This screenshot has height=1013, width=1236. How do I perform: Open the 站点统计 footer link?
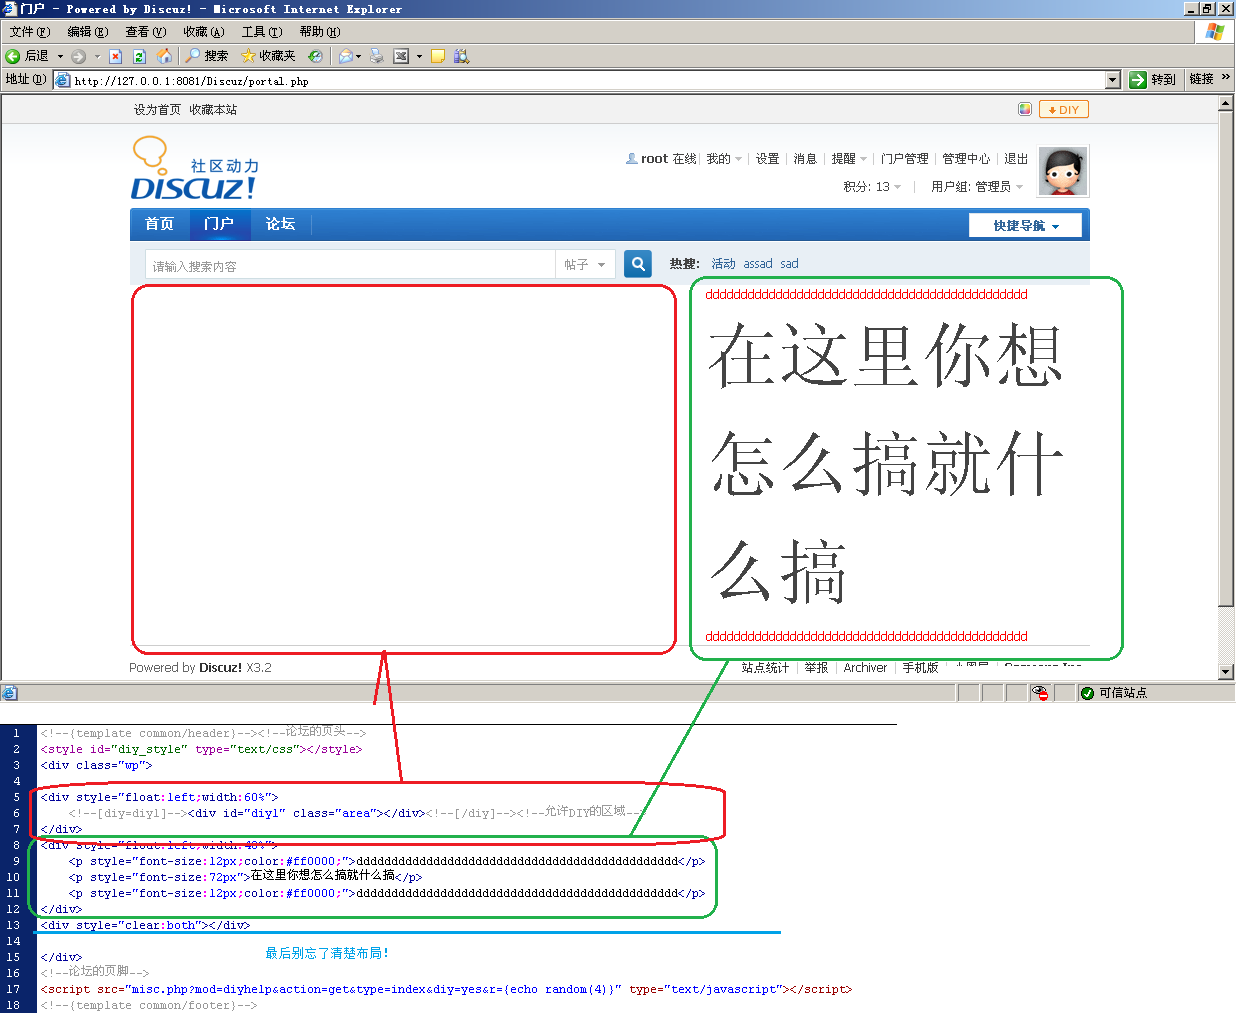(x=765, y=668)
